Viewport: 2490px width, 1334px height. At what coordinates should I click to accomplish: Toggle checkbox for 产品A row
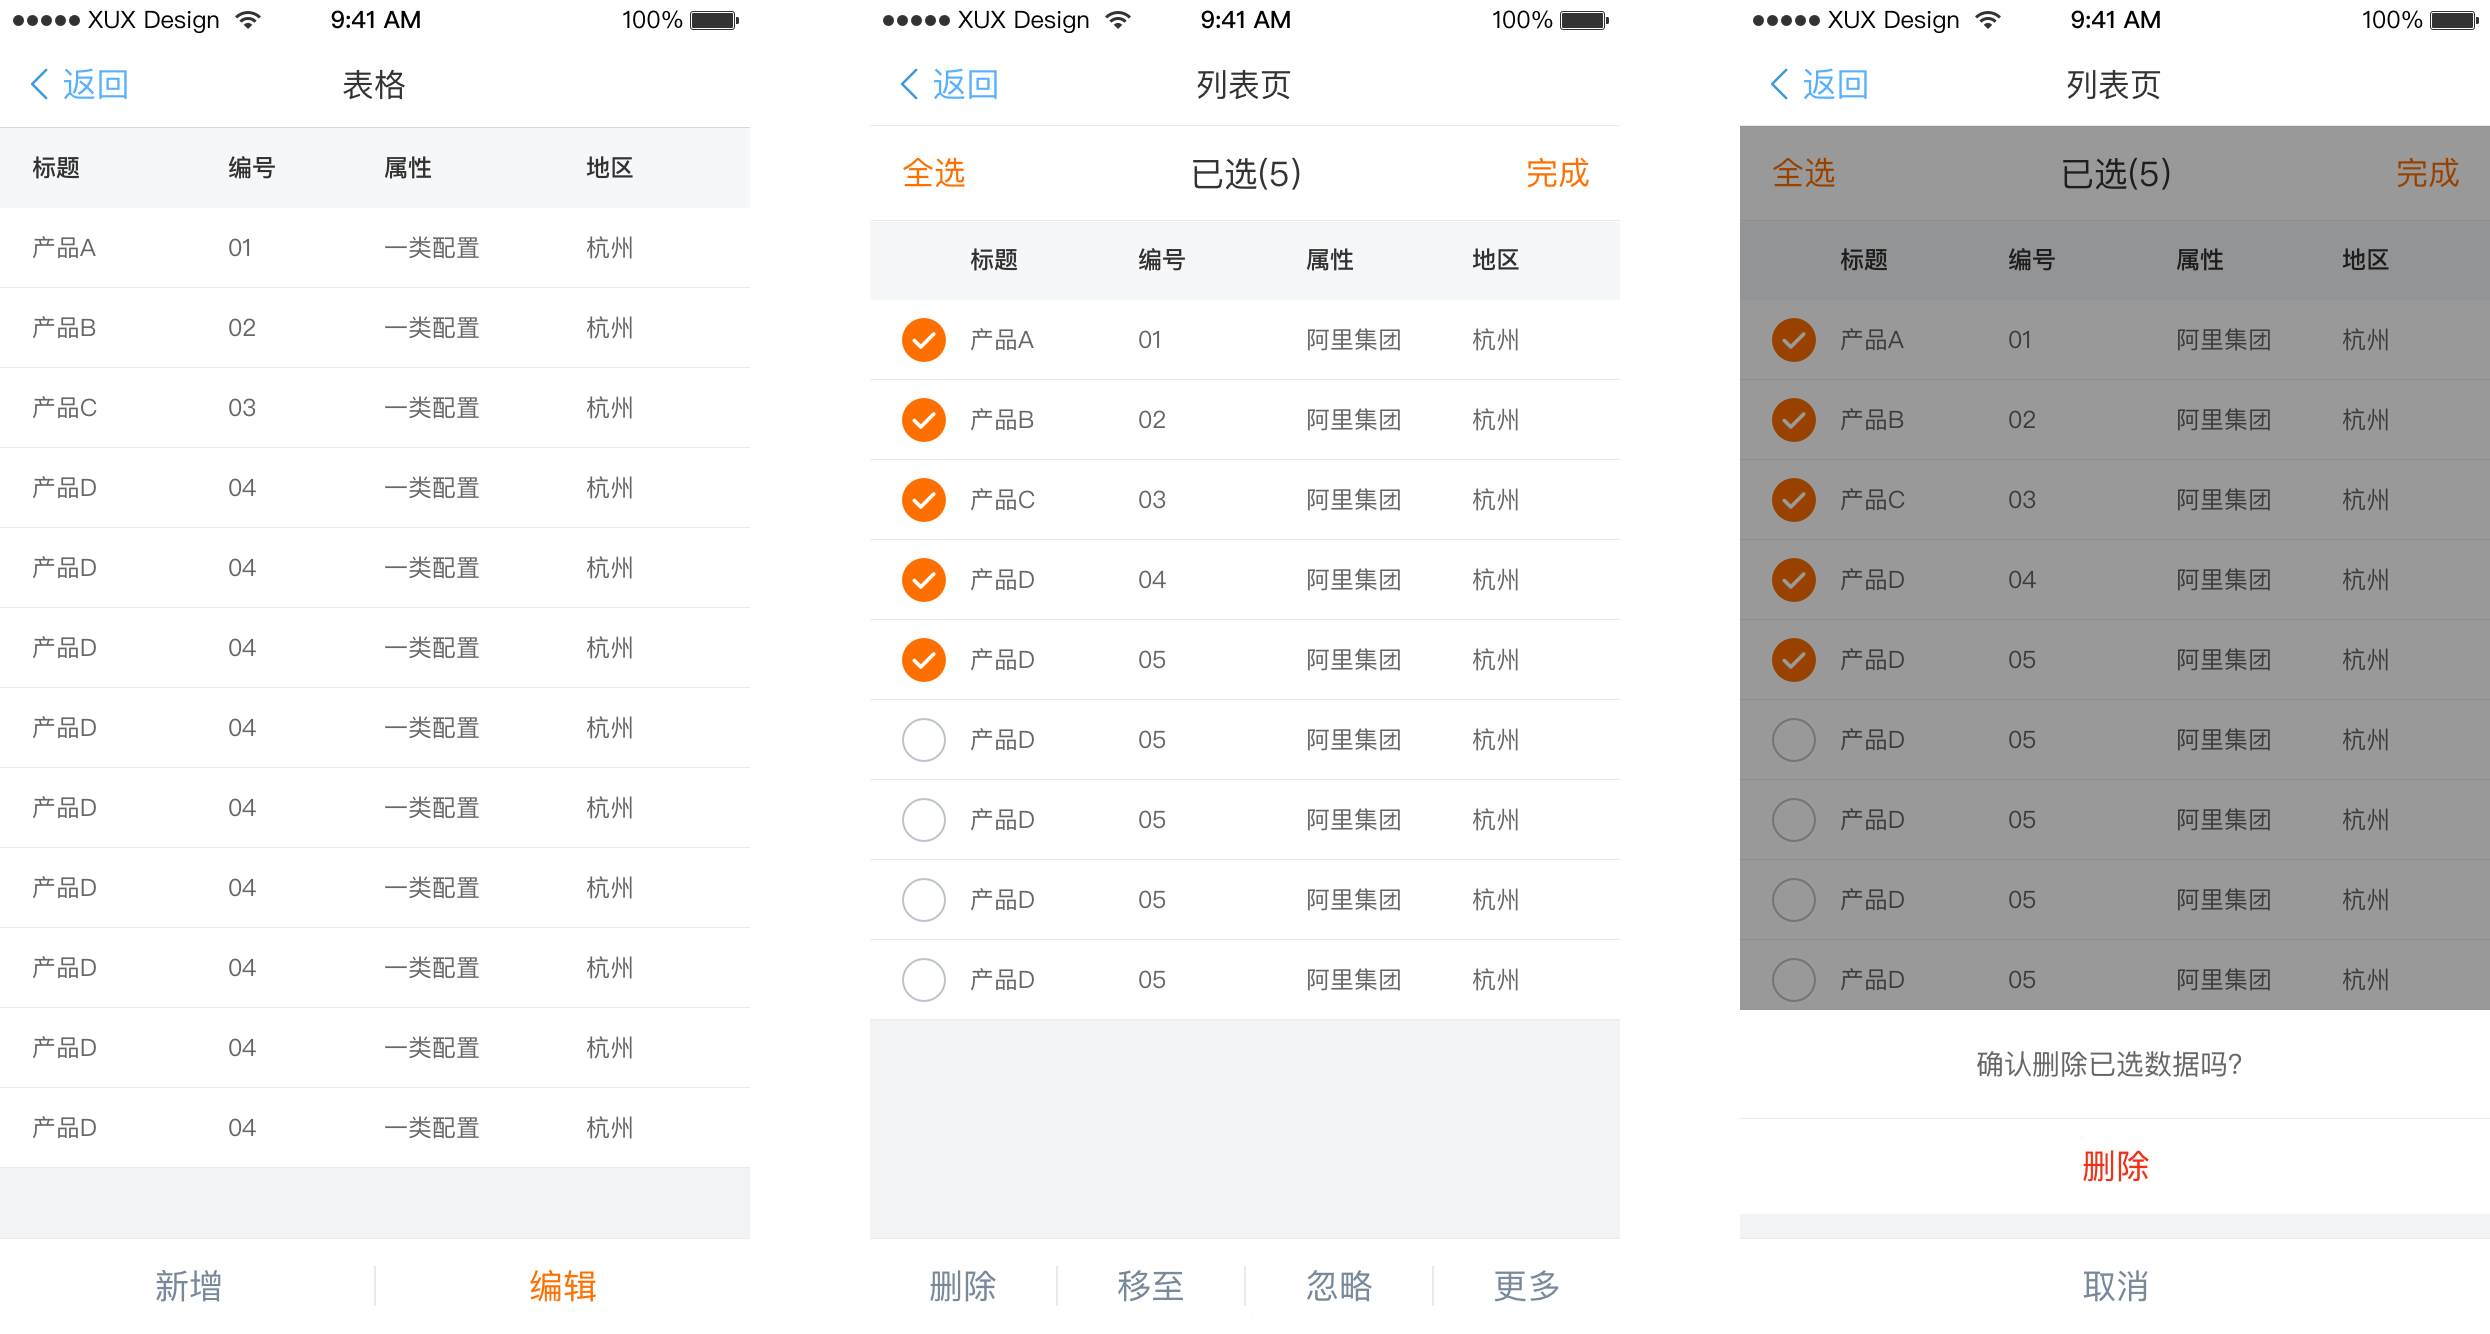point(919,336)
